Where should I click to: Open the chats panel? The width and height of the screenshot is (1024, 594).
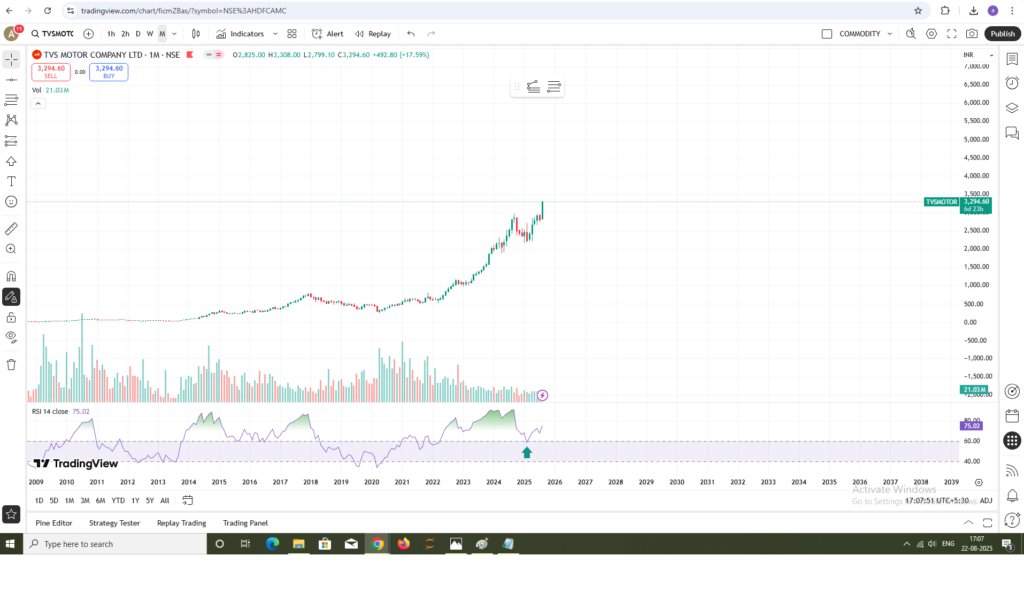pos(1012,133)
